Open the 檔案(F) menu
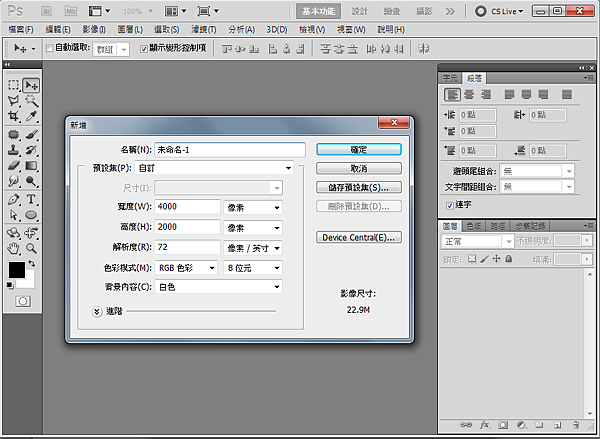The width and height of the screenshot is (600, 439). 20,30
